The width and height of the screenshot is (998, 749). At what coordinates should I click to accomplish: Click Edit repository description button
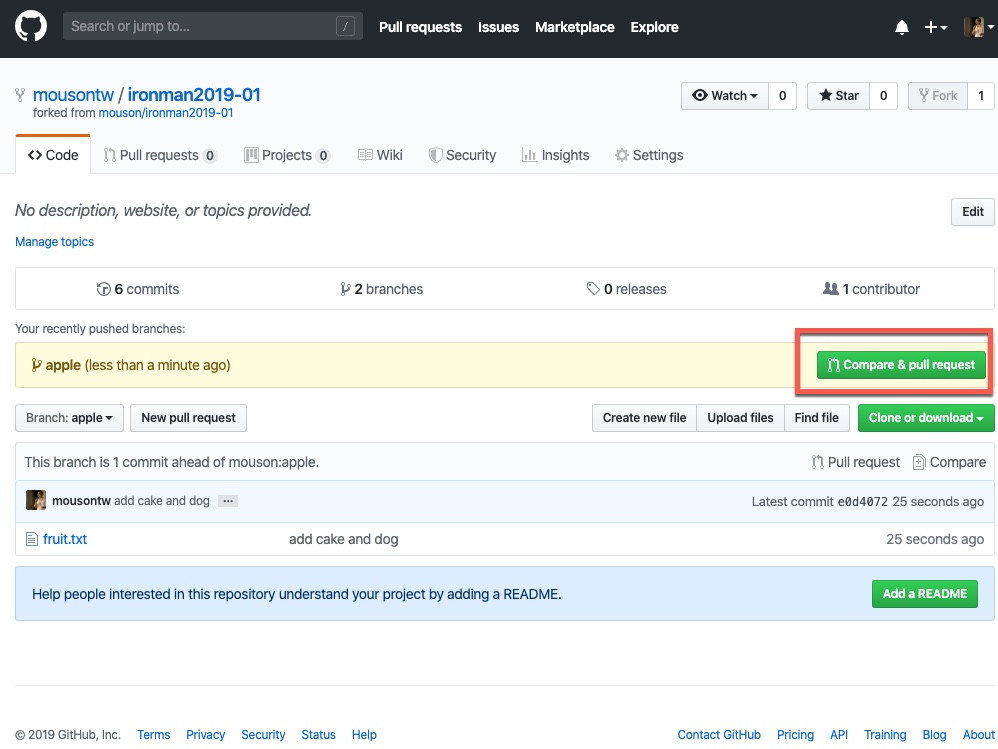point(973,212)
